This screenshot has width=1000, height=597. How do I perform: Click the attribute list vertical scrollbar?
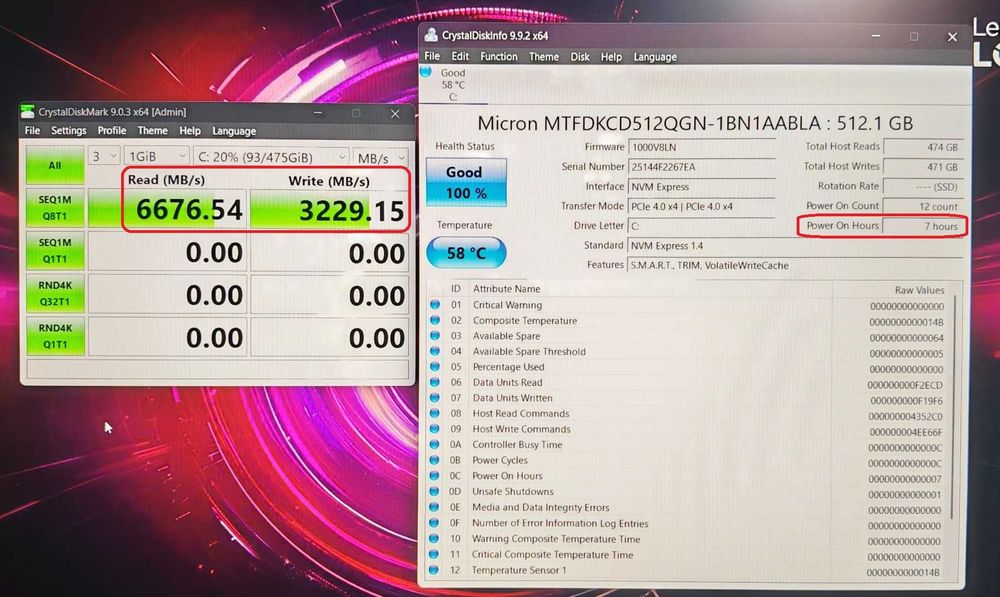[x=955, y=408]
